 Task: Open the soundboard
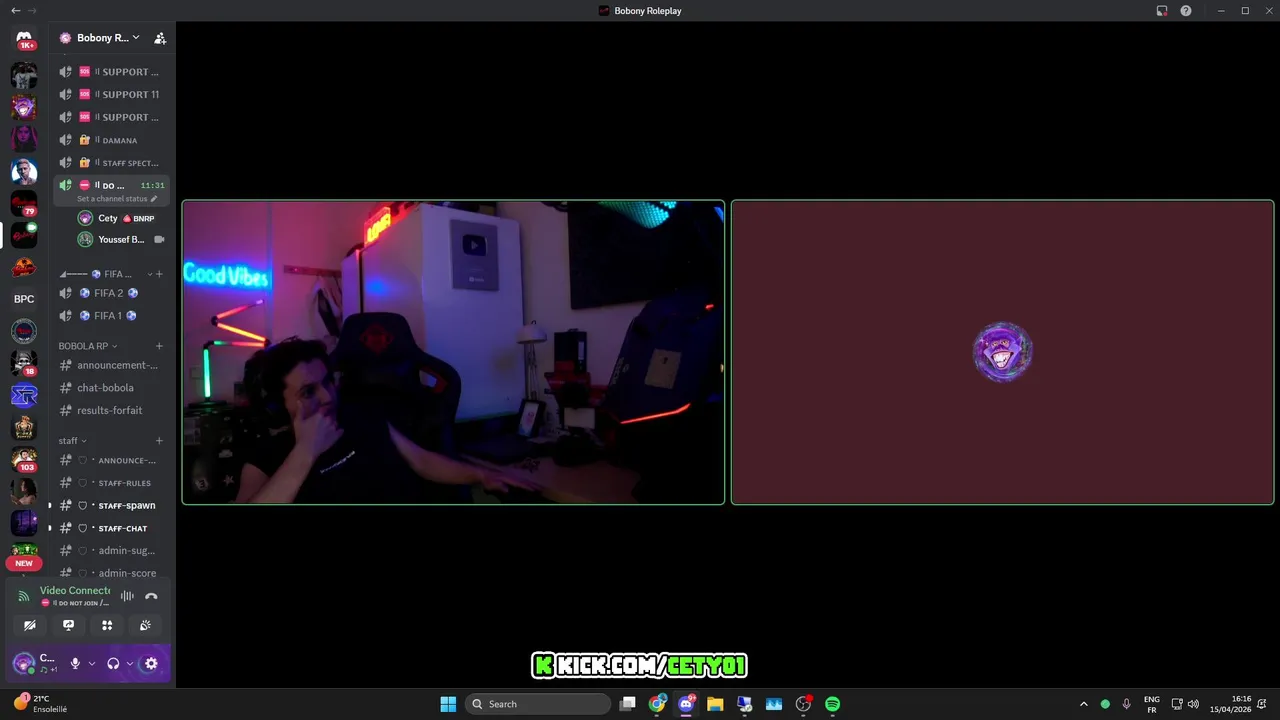pyautogui.click(x=145, y=625)
